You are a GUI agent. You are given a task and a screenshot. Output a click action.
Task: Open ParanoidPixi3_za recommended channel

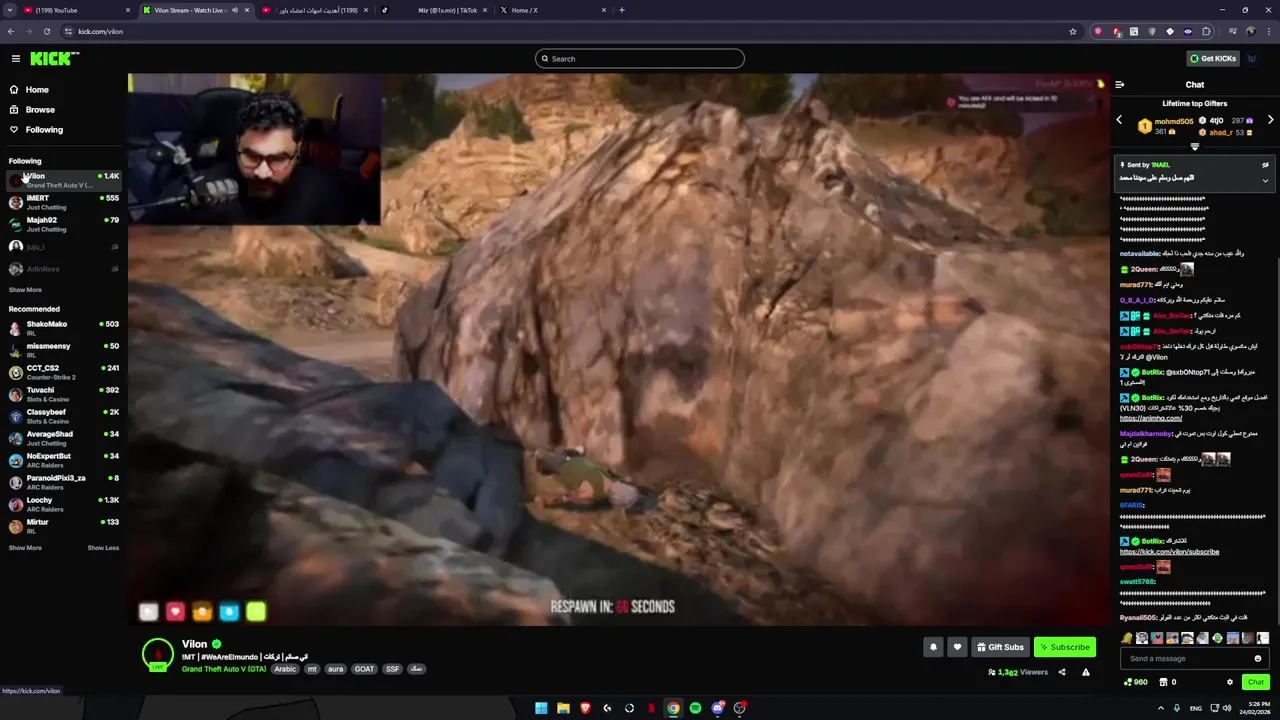(64, 482)
